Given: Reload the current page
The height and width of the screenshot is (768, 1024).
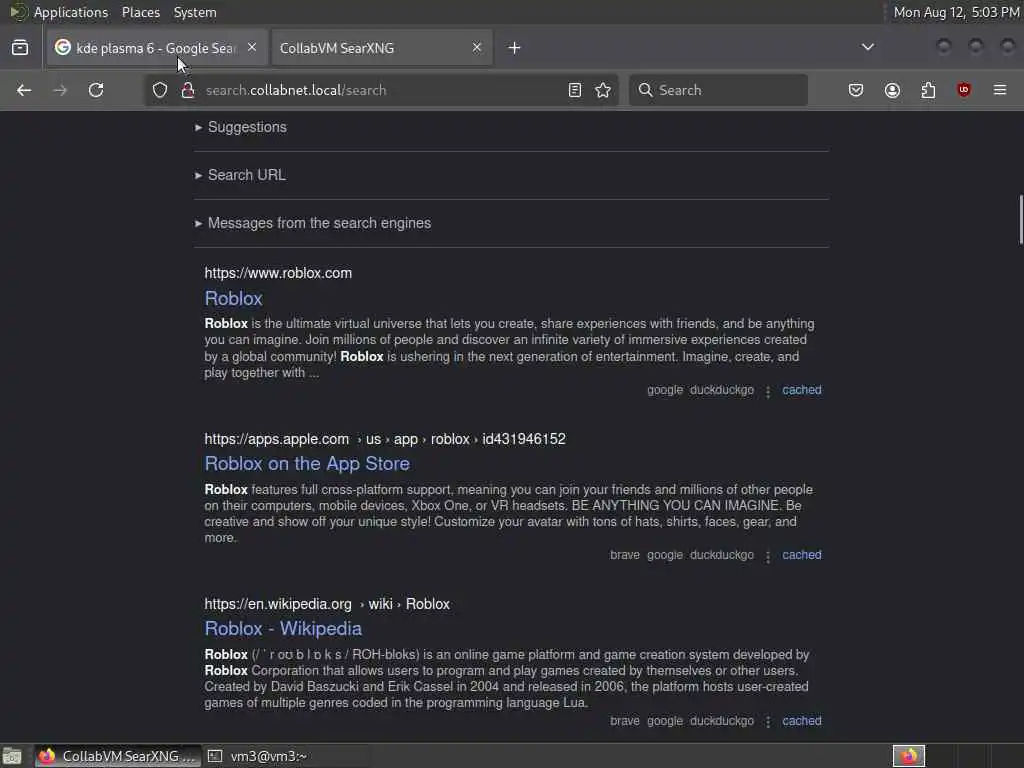Looking at the screenshot, I should [96, 90].
